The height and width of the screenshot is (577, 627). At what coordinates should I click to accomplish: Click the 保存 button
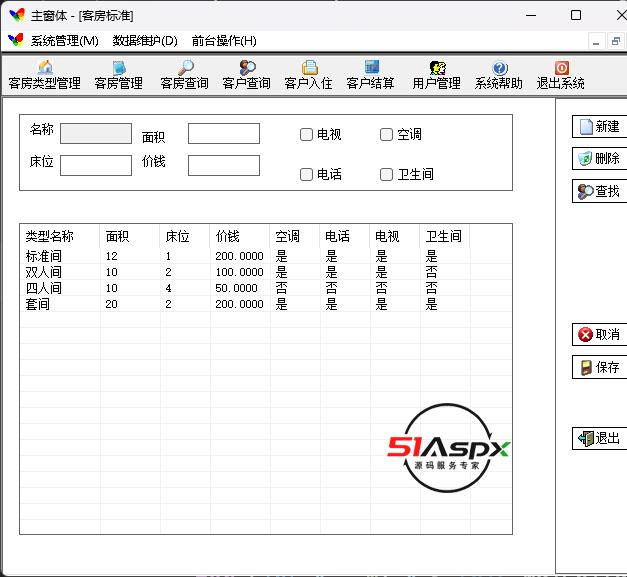coord(600,367)
